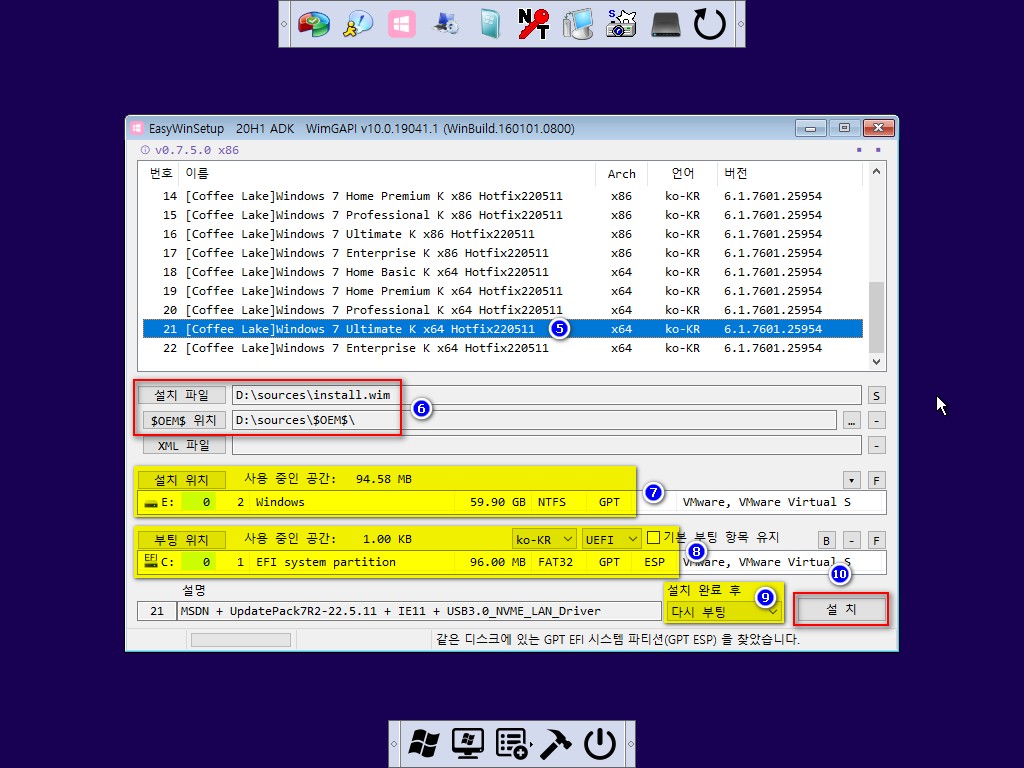Click the empty XML file path field
Viewport: 1024px width, 768px height.
point(547,445)
